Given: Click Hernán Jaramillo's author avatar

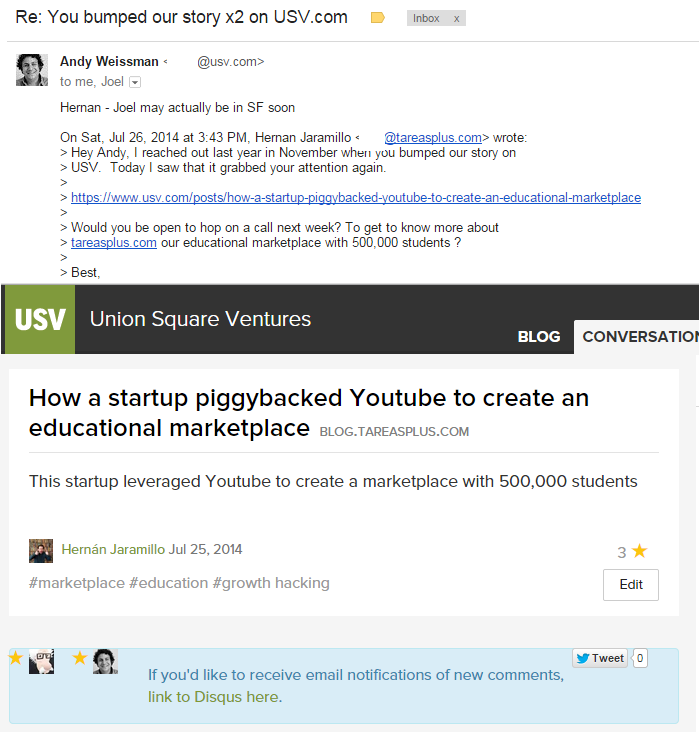Looking at the screenshot, I should click(x=41, y=550).
